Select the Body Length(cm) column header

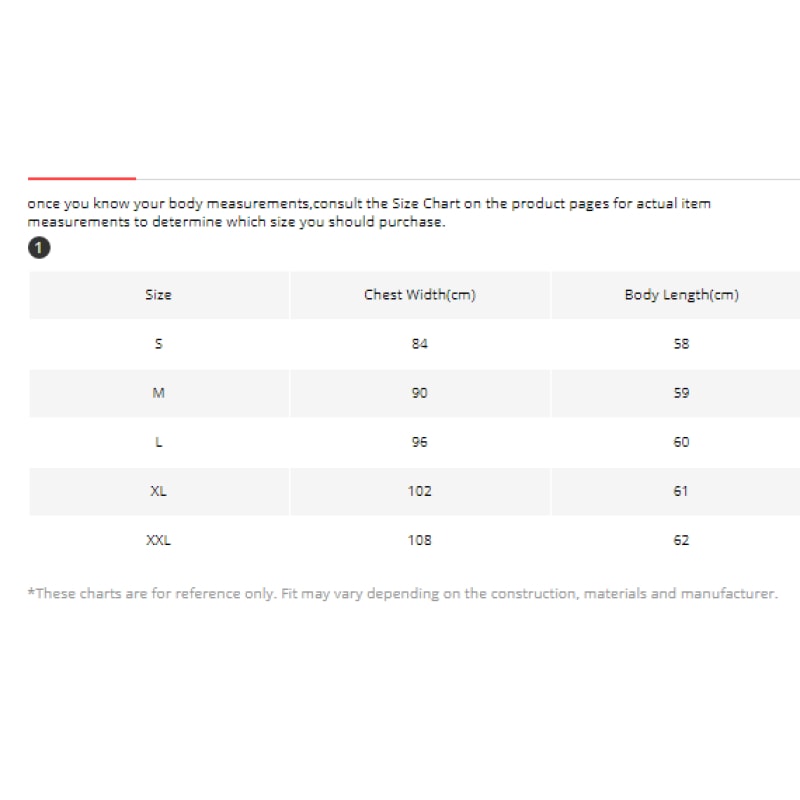[x=681, y=295]
